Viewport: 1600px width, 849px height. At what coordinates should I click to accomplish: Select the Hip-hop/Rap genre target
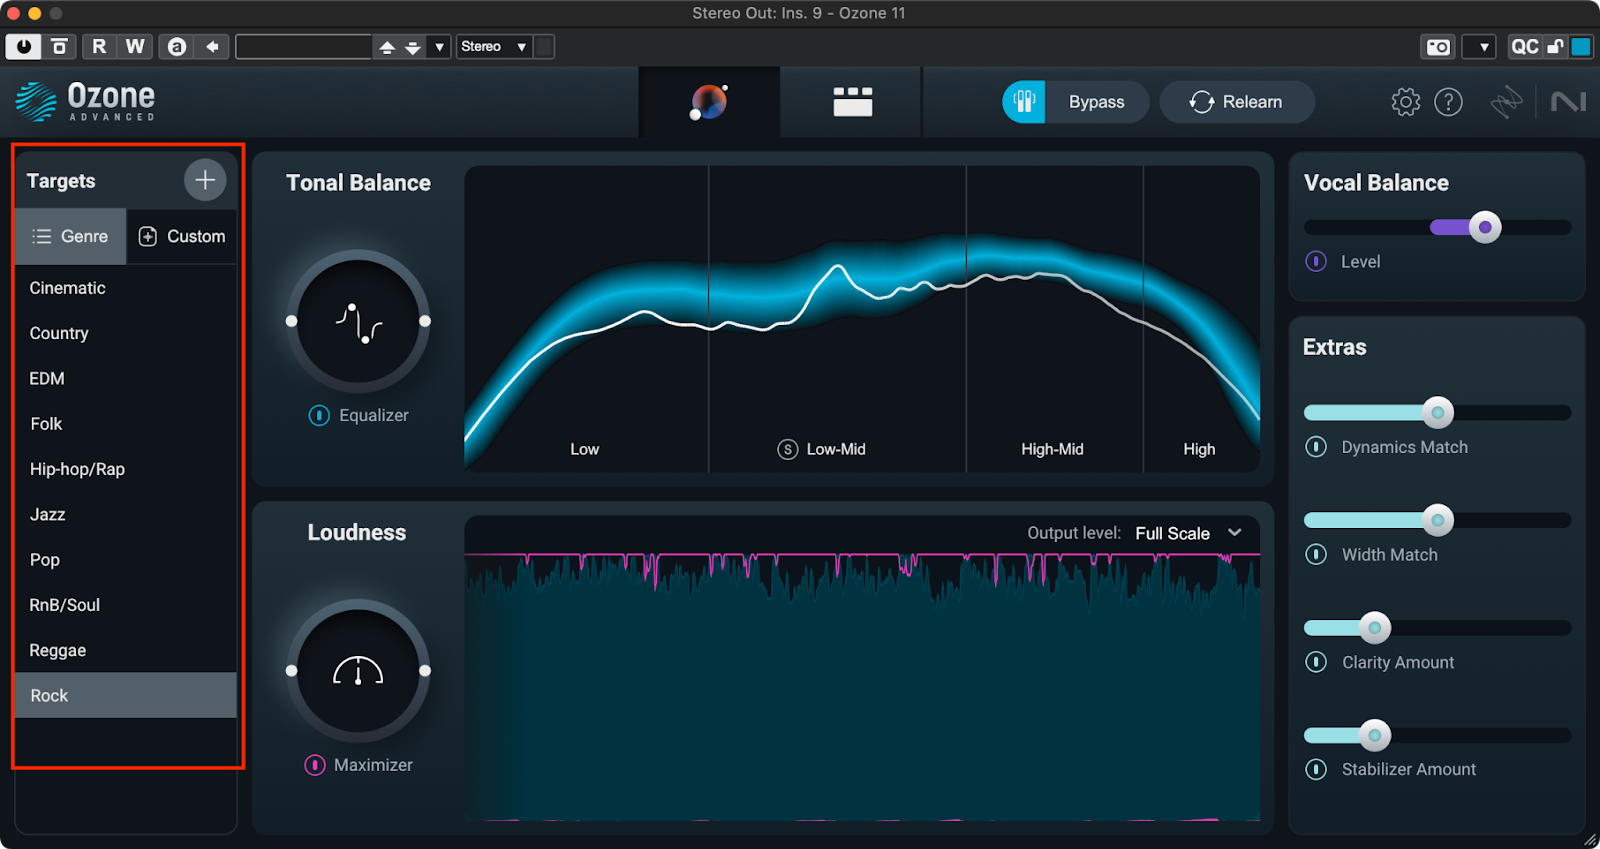(x=126, y=469)
